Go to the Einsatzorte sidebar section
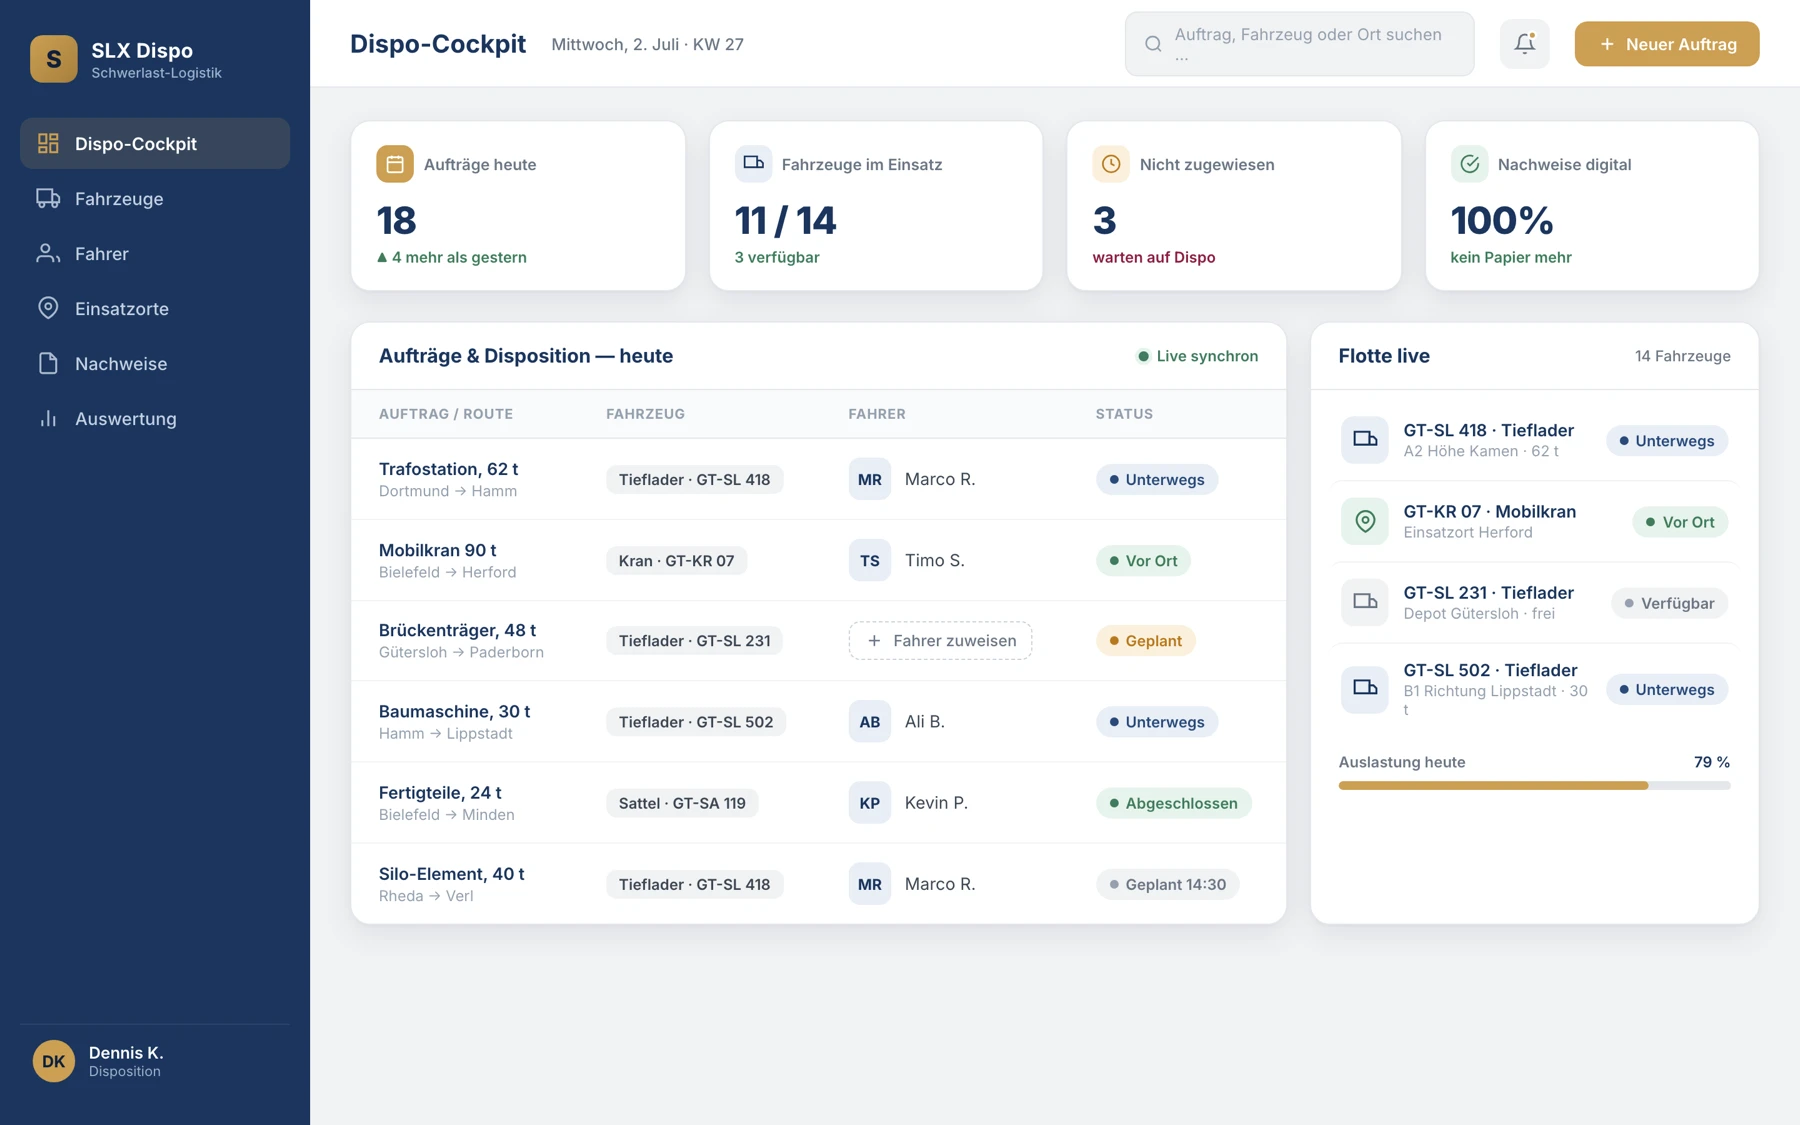 tap(155, 309)
